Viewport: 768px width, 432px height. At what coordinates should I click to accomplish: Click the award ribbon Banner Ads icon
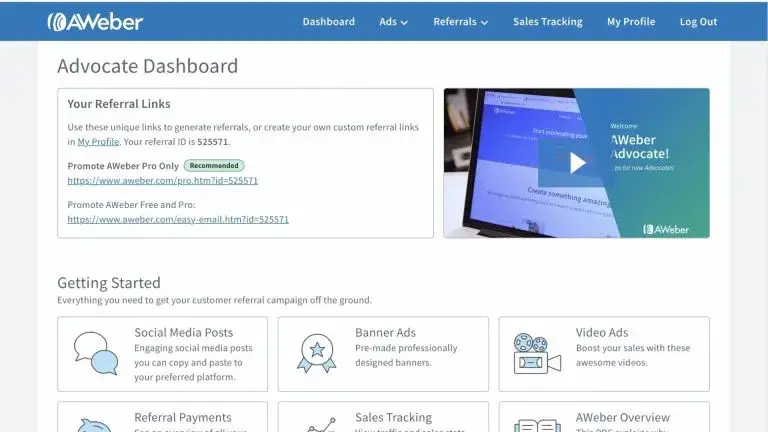pos(316,353)
